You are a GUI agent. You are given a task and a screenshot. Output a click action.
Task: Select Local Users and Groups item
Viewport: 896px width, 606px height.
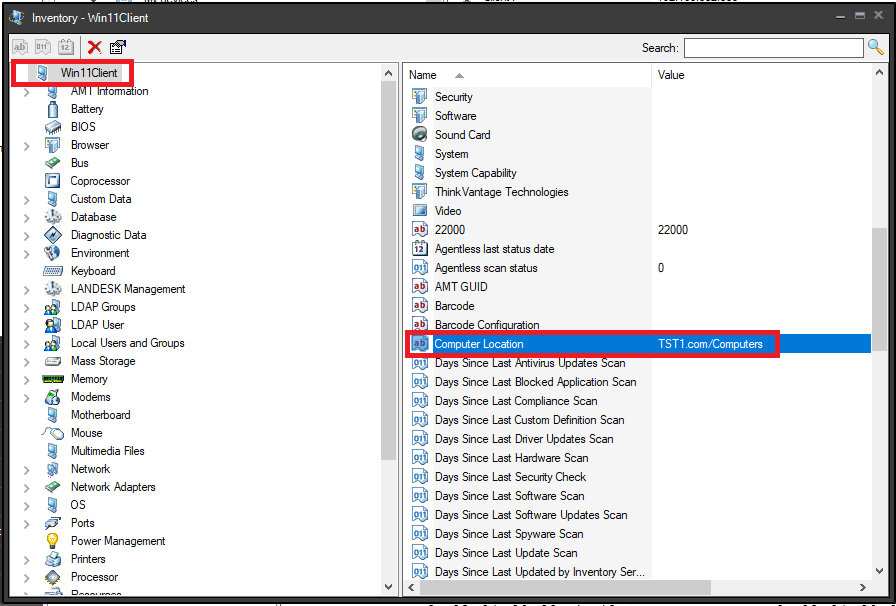click(127, 343)
